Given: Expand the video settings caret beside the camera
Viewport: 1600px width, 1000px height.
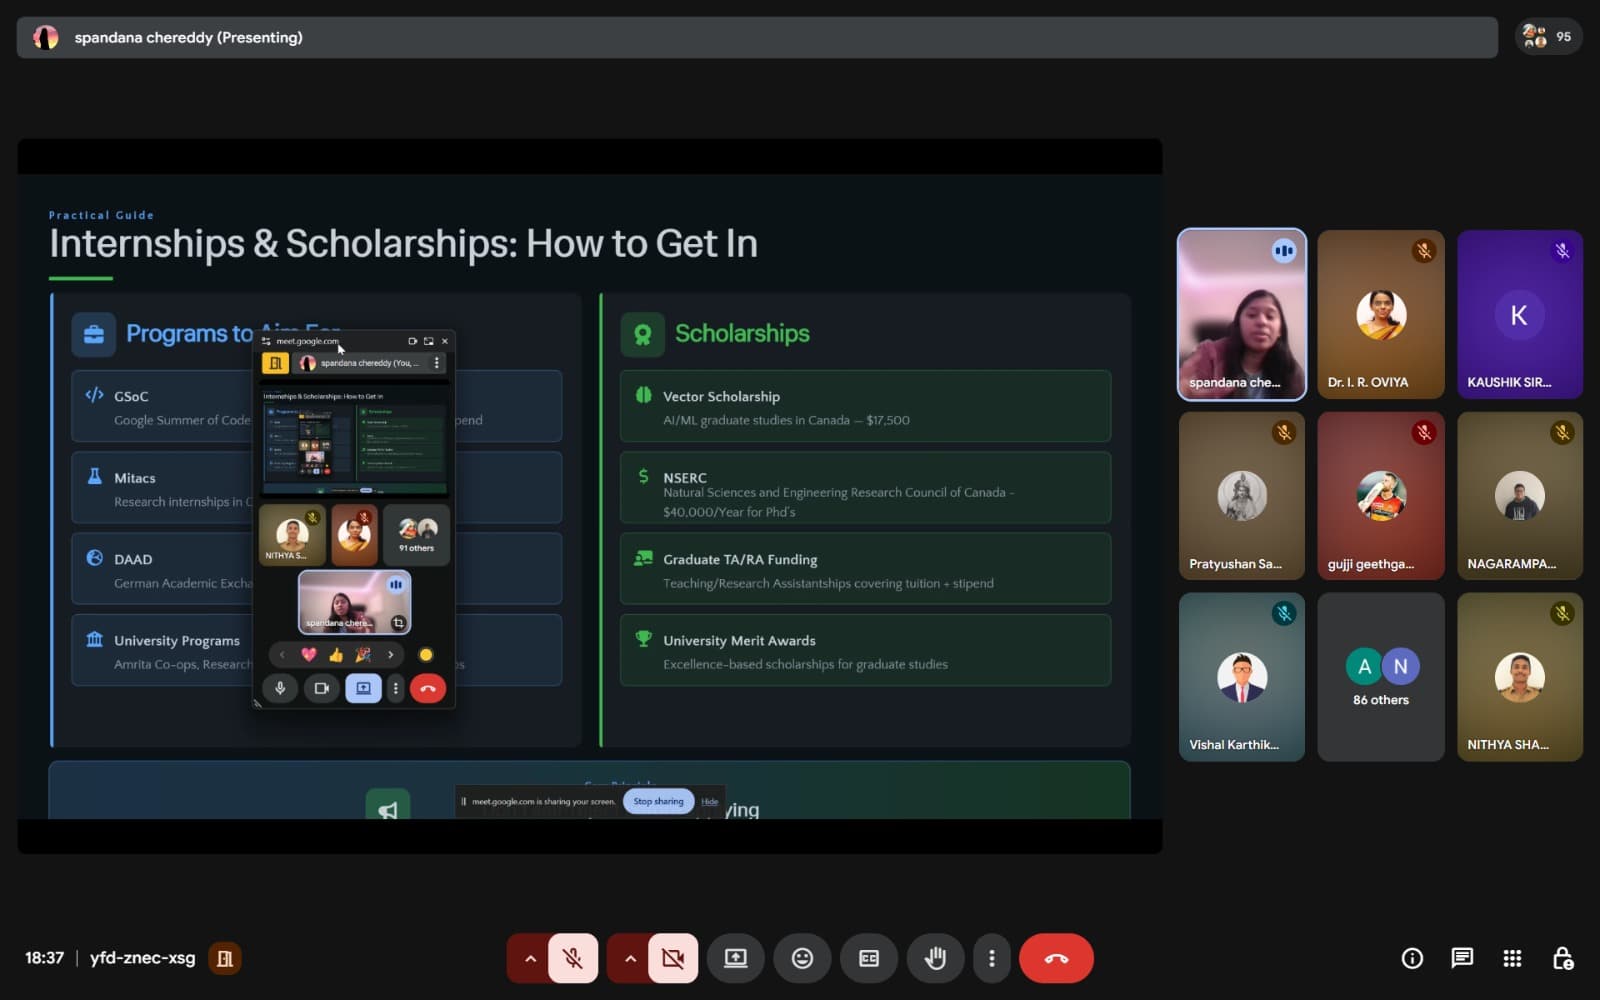Looking at the screenshot, I should [630, 958].
